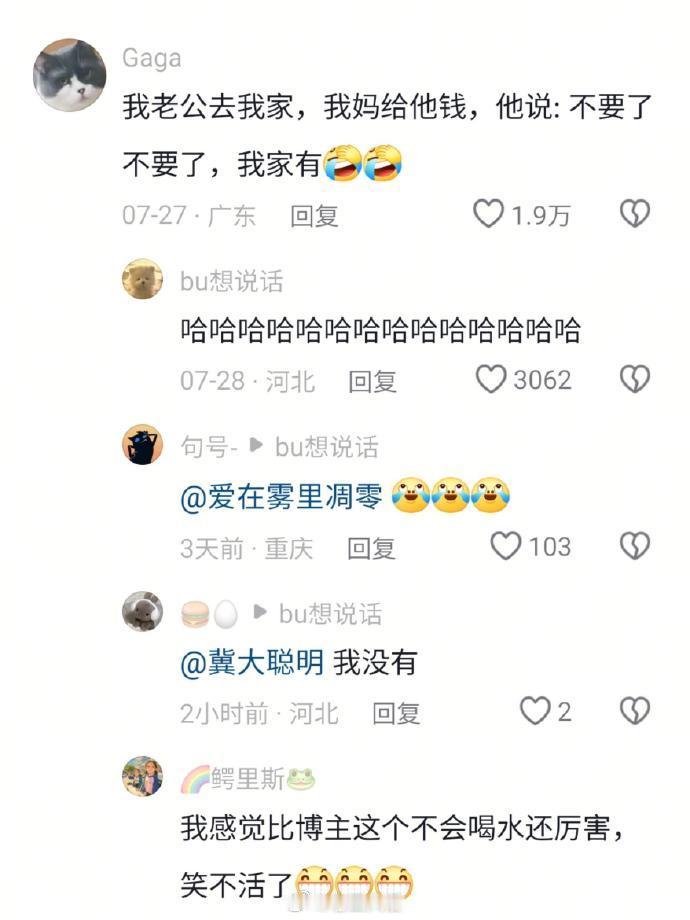
Task: Like the 我没有 reply with 2 likes
Action: [535, 711]
